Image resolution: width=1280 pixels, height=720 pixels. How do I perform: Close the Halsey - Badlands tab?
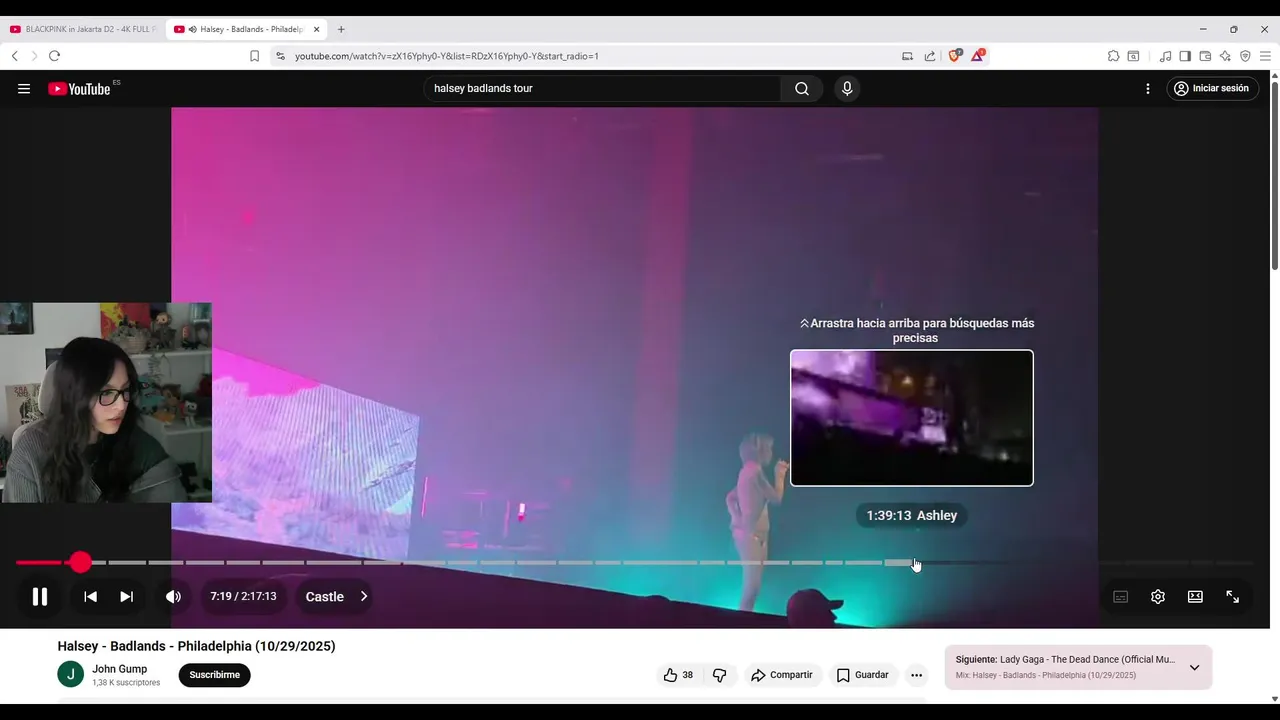click(316, 29)
